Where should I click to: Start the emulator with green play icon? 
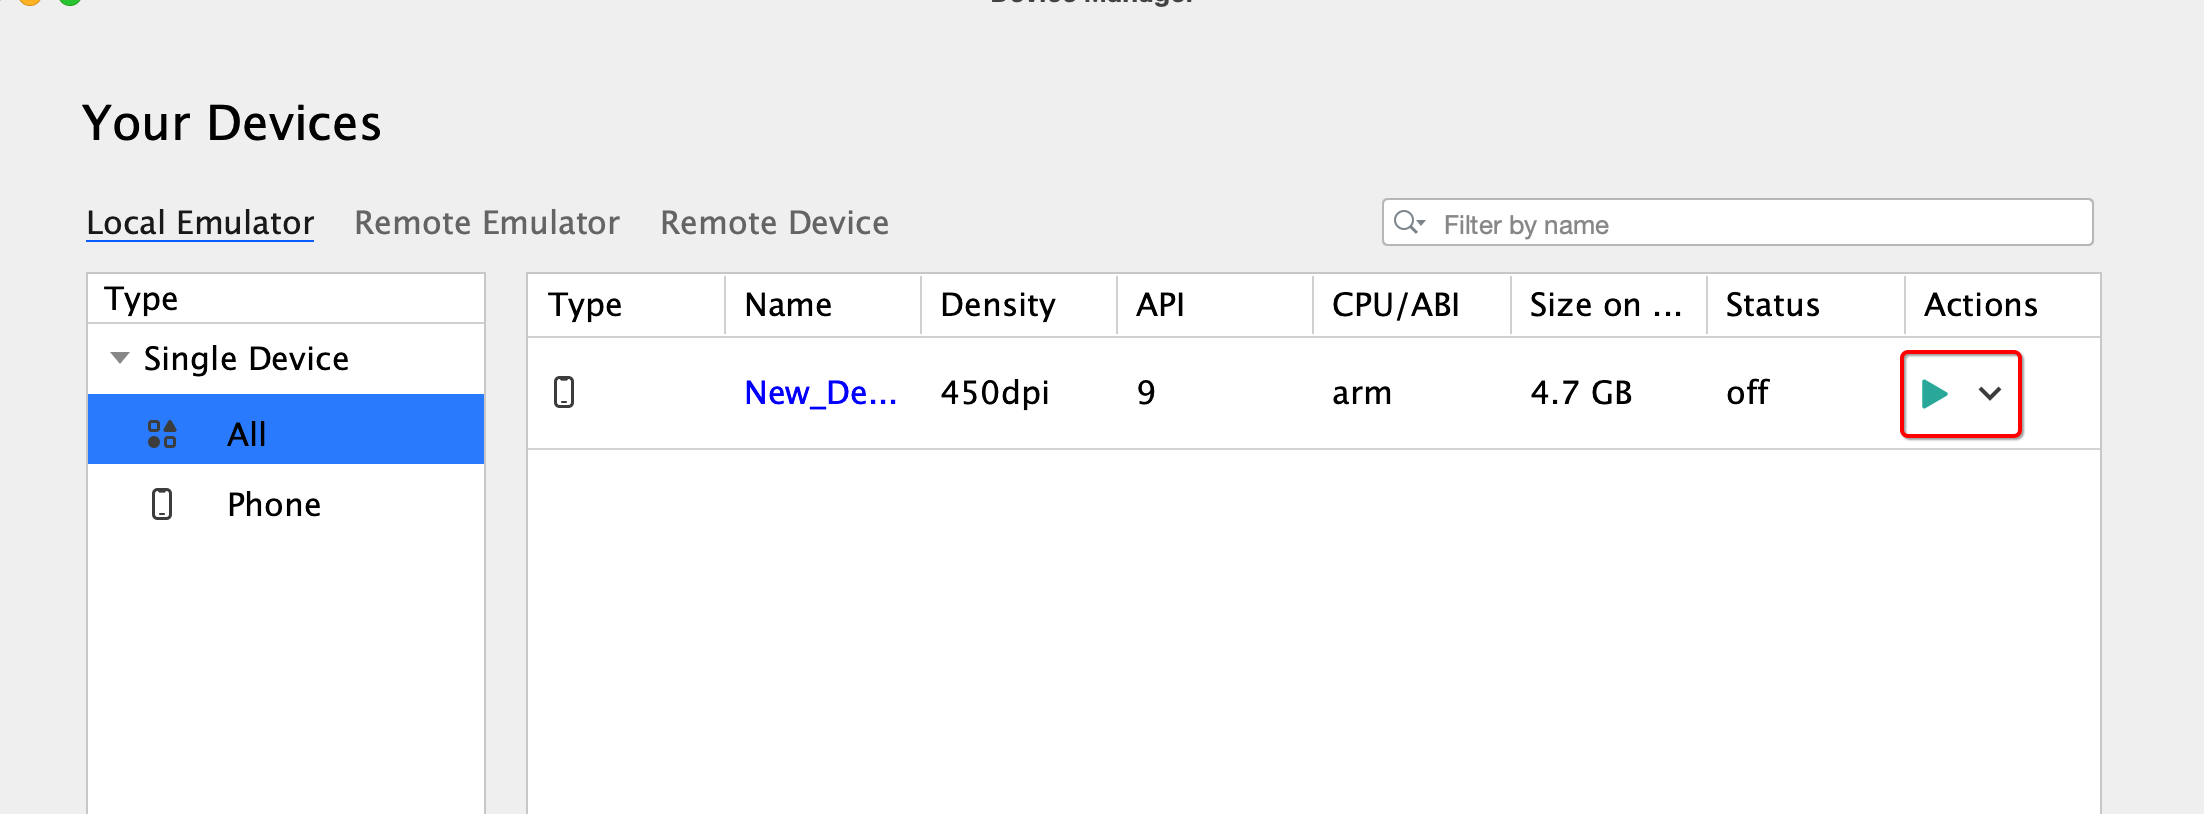click(x=1934, y=394)
